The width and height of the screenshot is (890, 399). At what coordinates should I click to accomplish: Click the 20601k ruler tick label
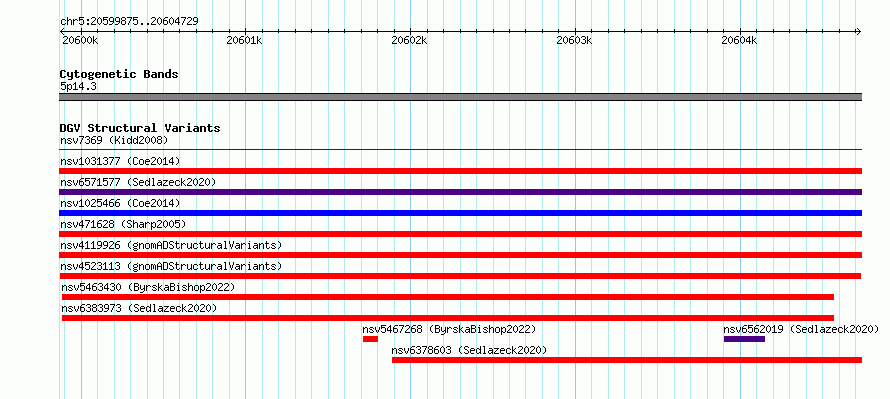(244, 40)
